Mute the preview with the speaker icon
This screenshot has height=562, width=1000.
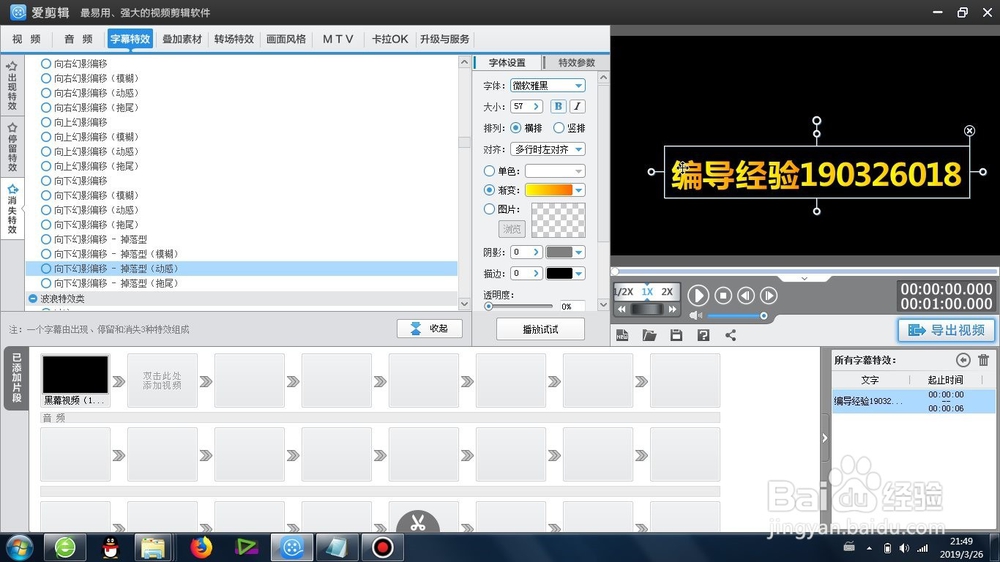point(695,316)
